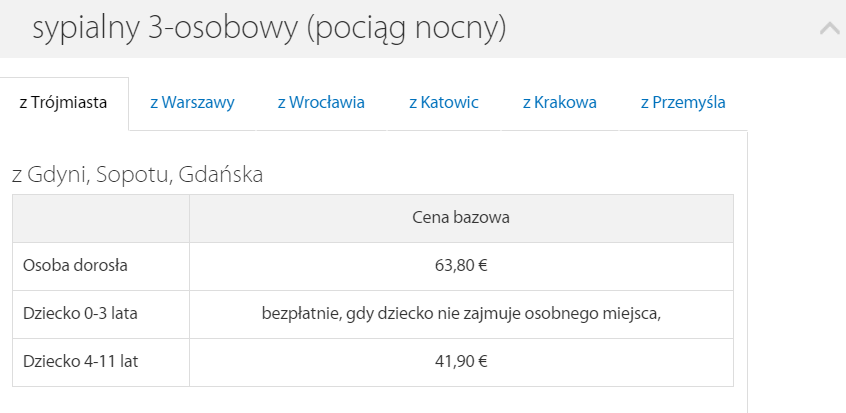Screen dimensions: 846x413
Task: Select the "Osoba dorosła" row label
Action: pyautogui.click(x=76, y=266)
